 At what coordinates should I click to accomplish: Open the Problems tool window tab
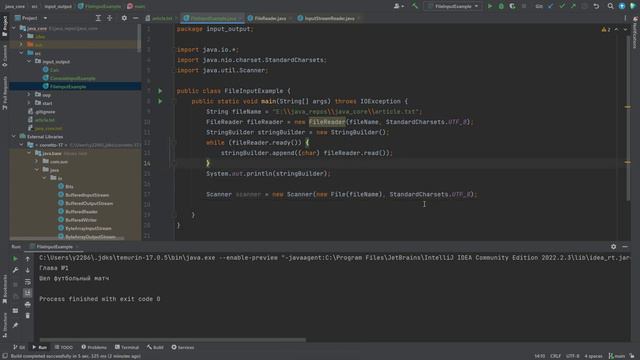pyautogui.click(x=94, y=347)
